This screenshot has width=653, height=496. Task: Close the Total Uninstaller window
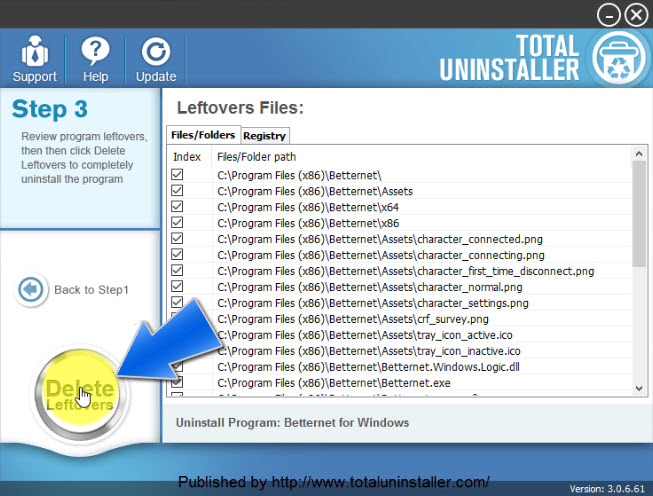pos(636,15)
